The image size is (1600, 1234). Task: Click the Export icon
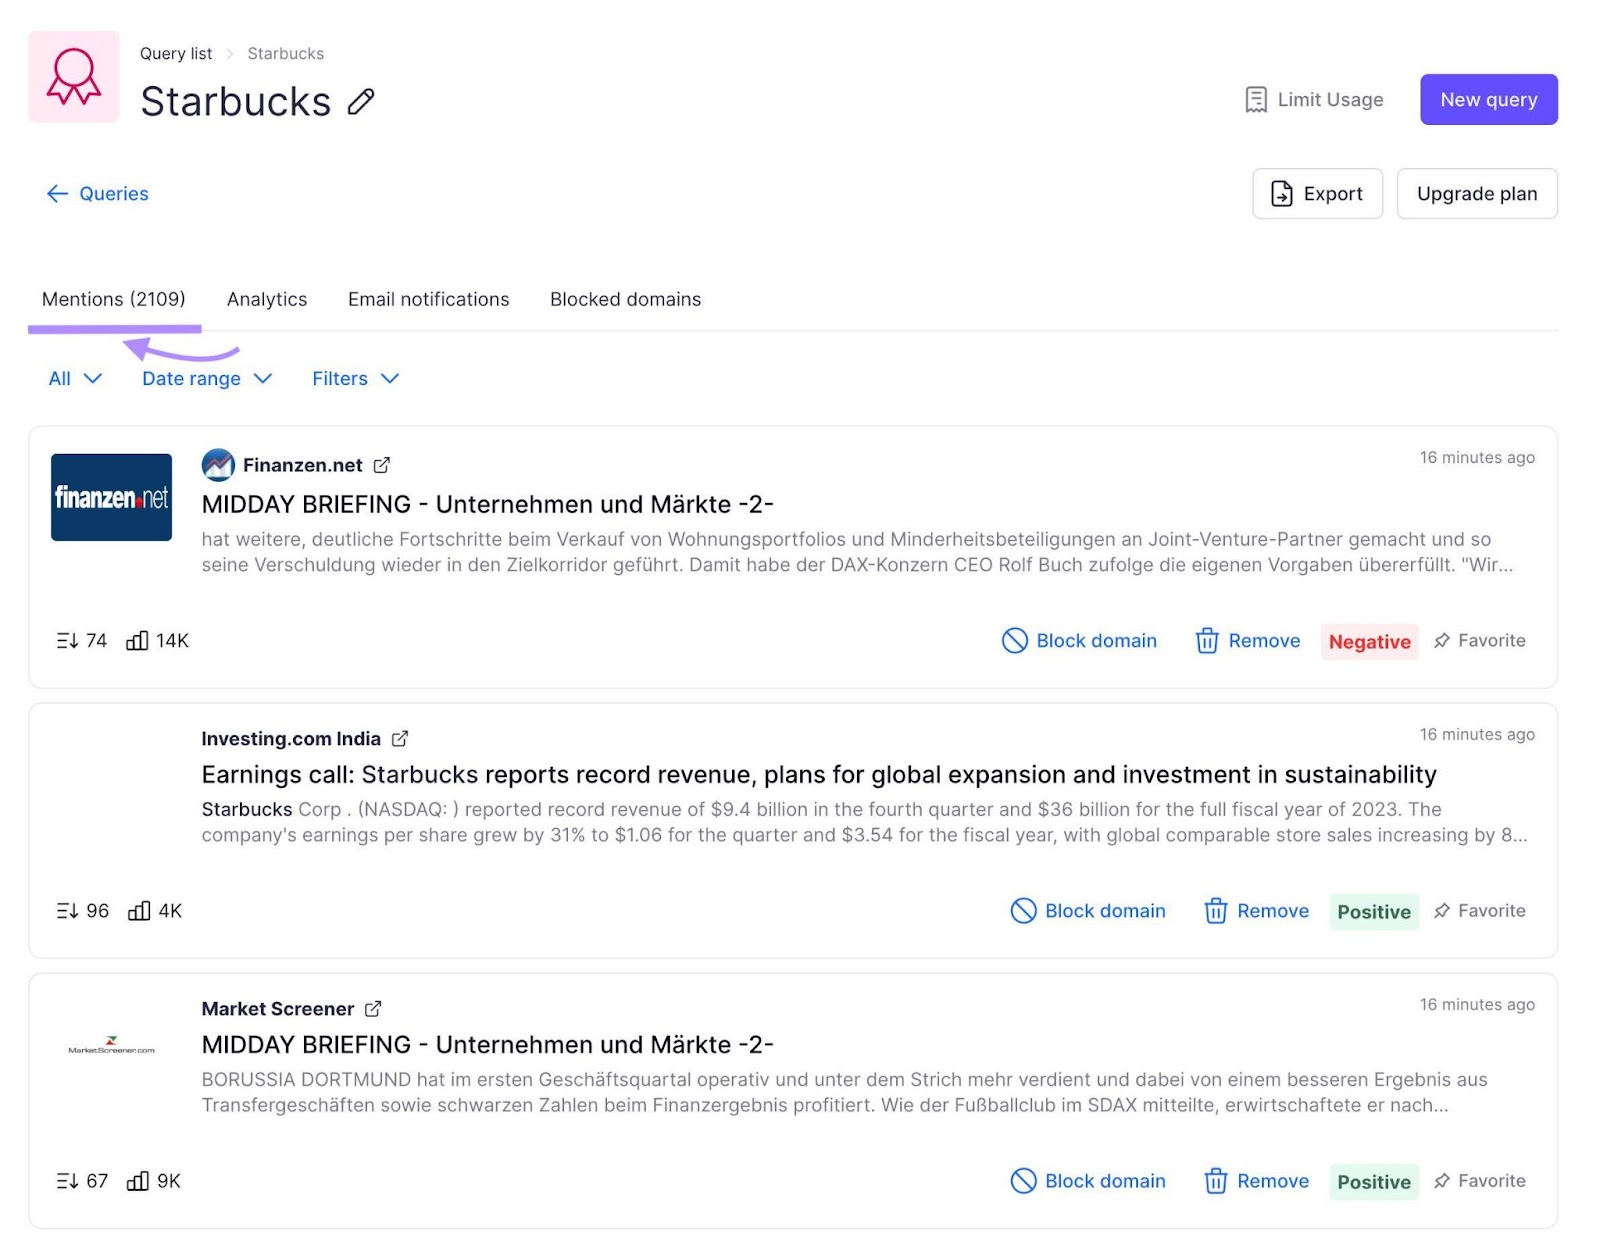(1283, 193)
